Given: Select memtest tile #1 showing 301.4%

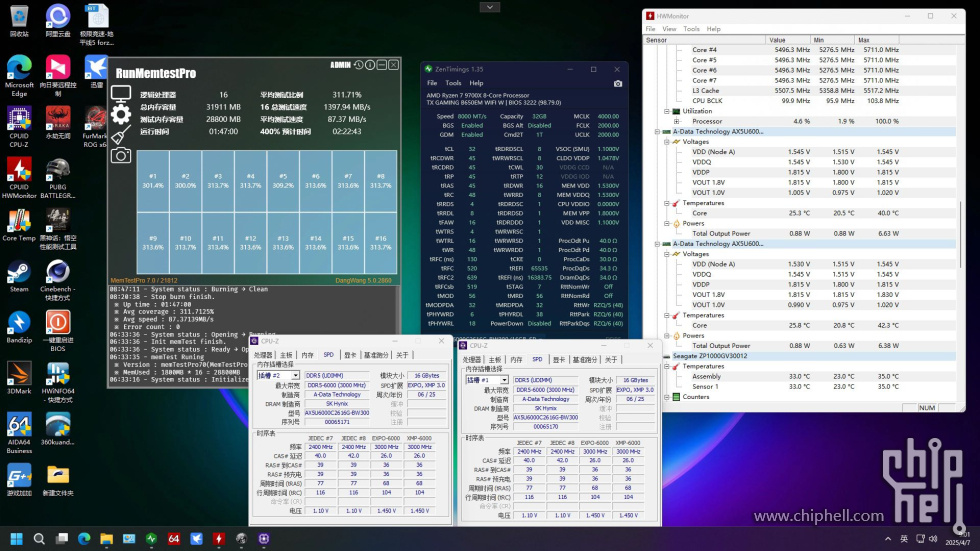Looking at the screenshot, I should [153, 181].
